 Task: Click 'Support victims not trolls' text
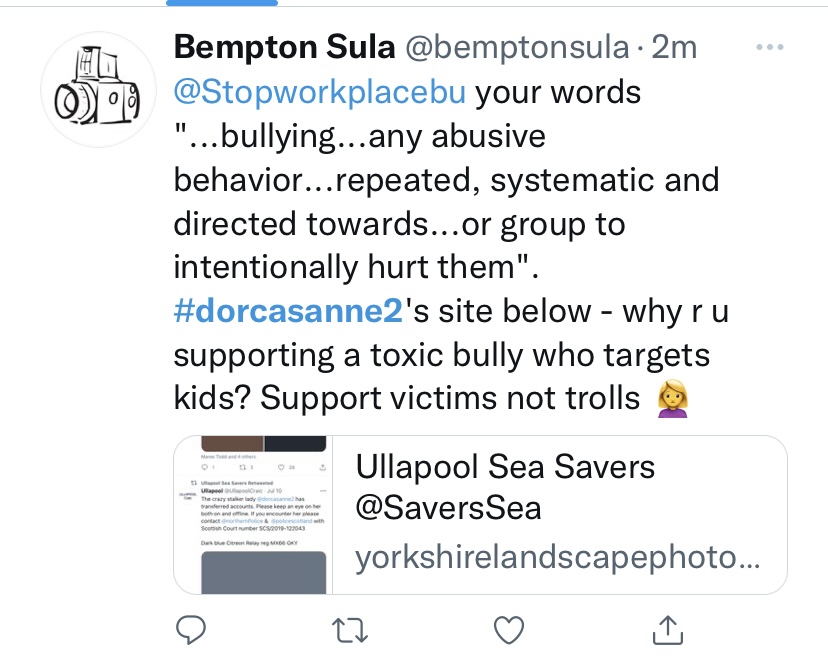[x=449, y=398]
